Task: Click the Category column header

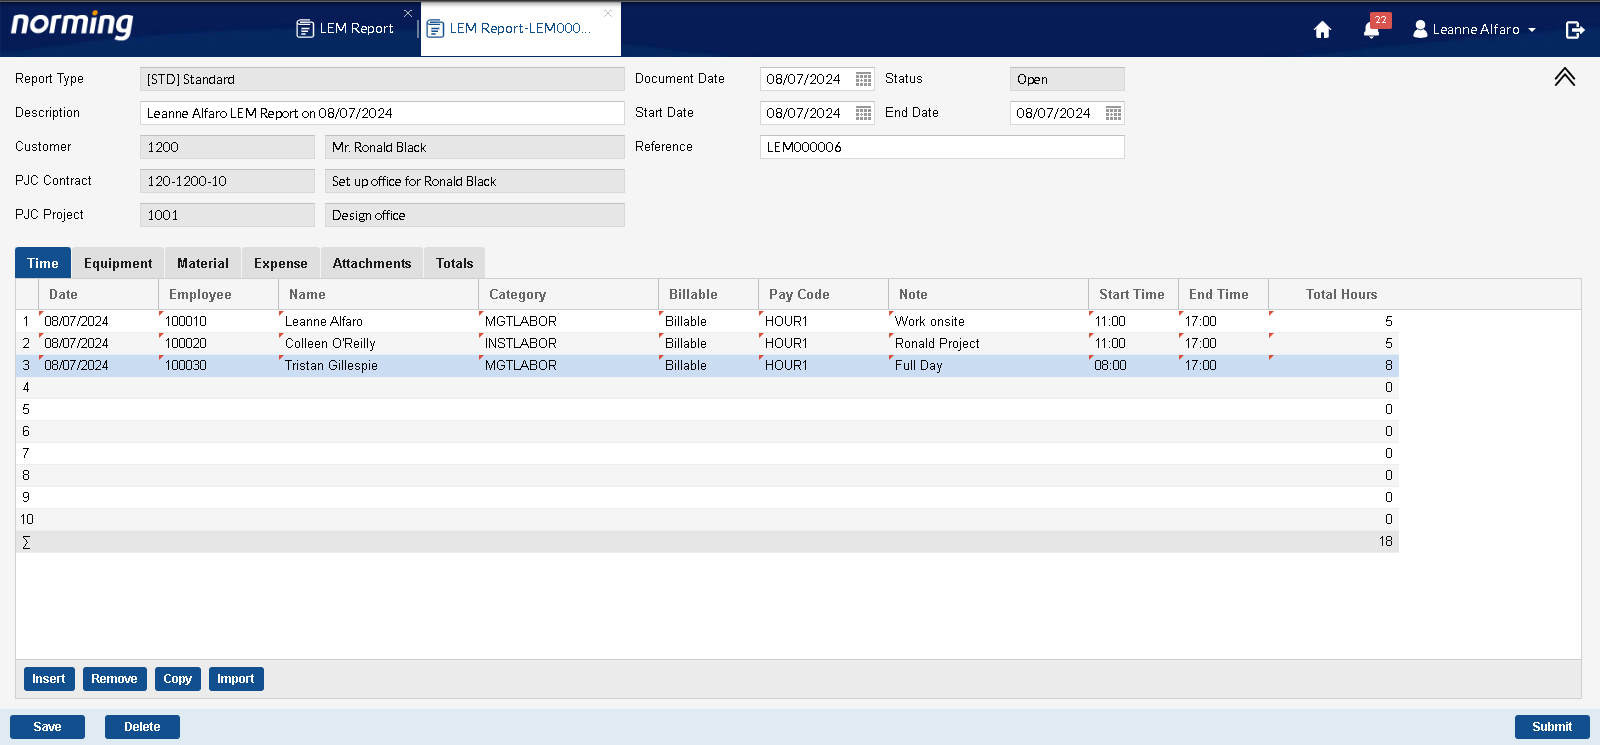Action: click(568, 294)
